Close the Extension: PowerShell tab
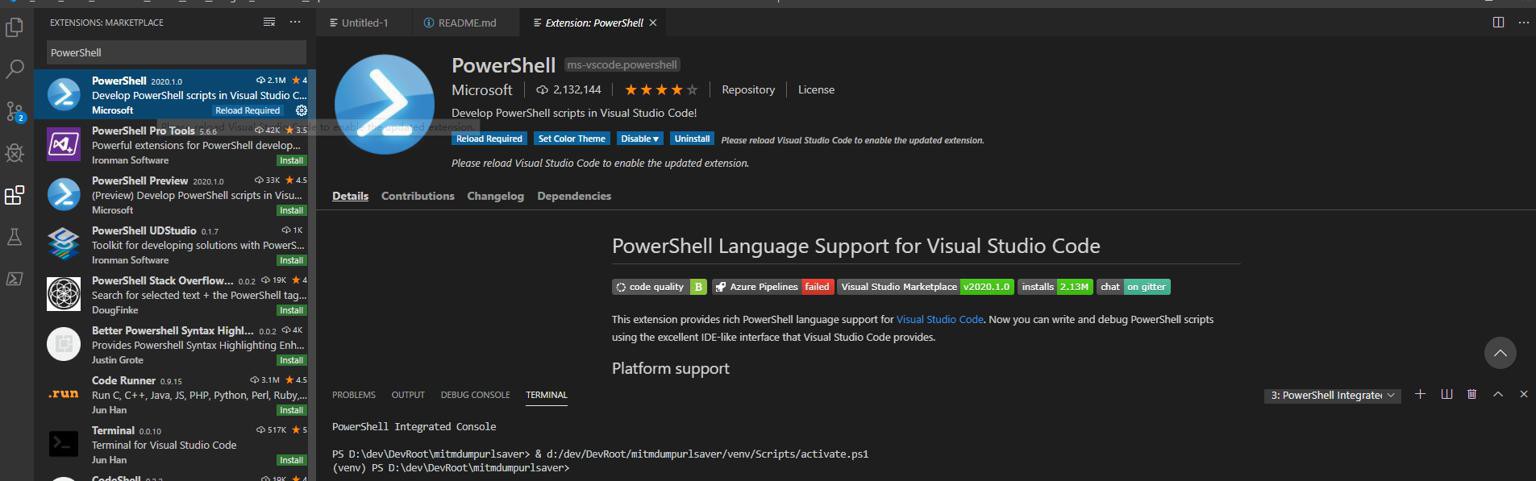Viewport: 1536px width, 481px height. (653, 22)
